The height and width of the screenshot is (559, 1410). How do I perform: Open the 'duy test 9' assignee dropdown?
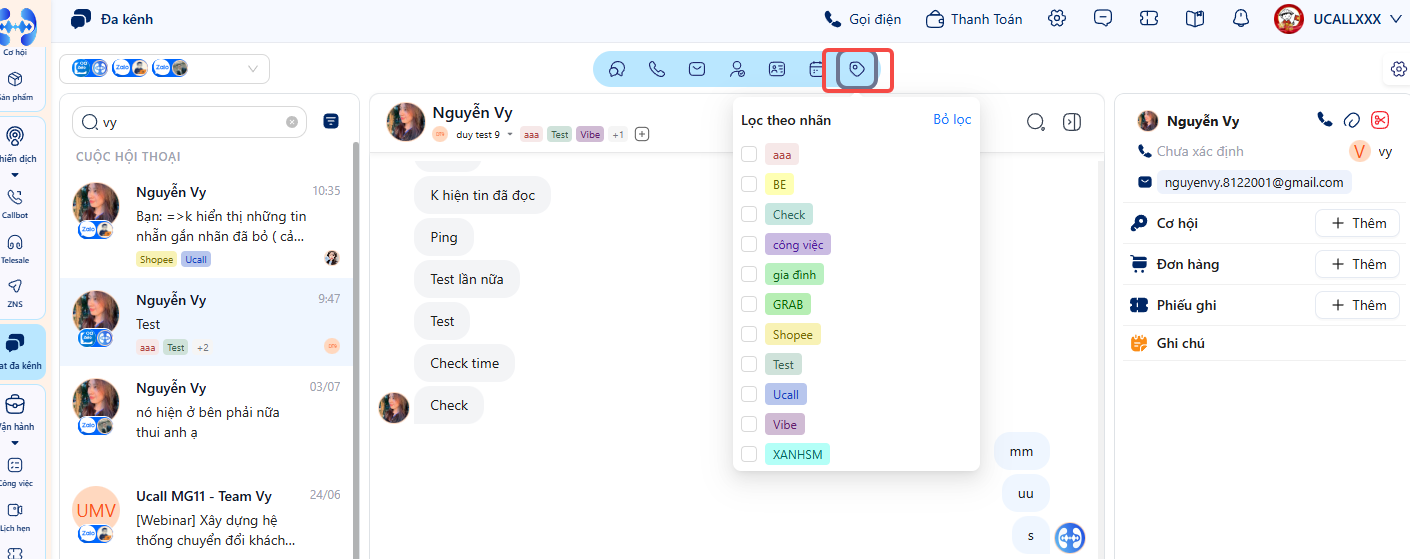point(484,134)
